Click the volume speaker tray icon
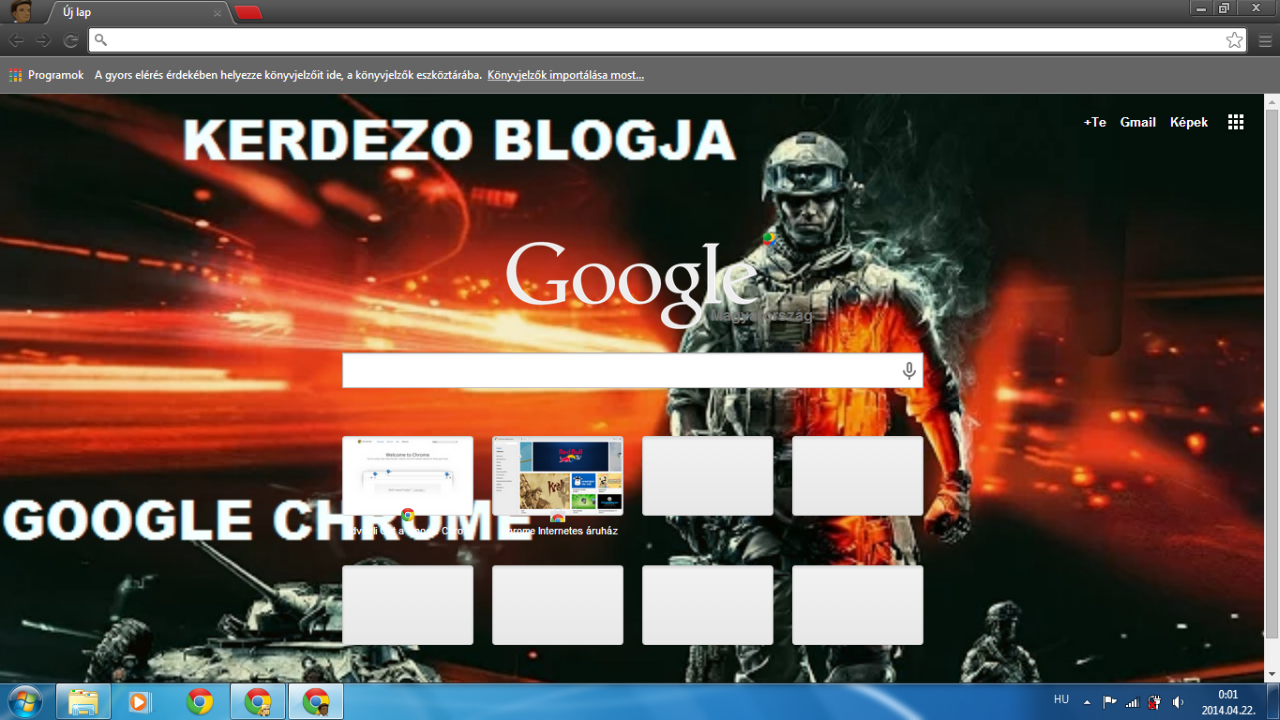Screen dimensions: 1280x720 click(1178, 702)
